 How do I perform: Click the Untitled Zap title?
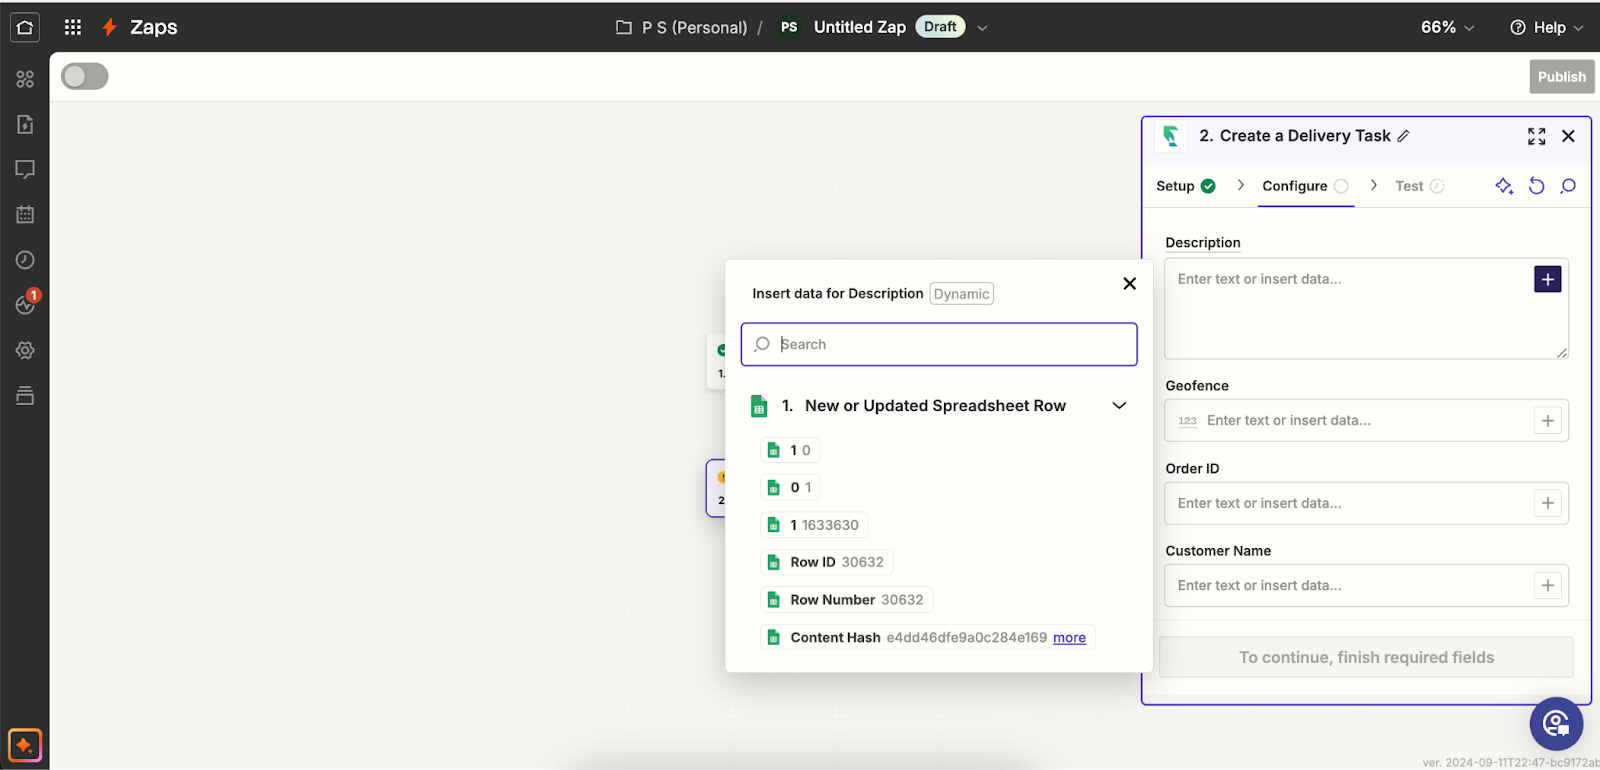[859, 27]
